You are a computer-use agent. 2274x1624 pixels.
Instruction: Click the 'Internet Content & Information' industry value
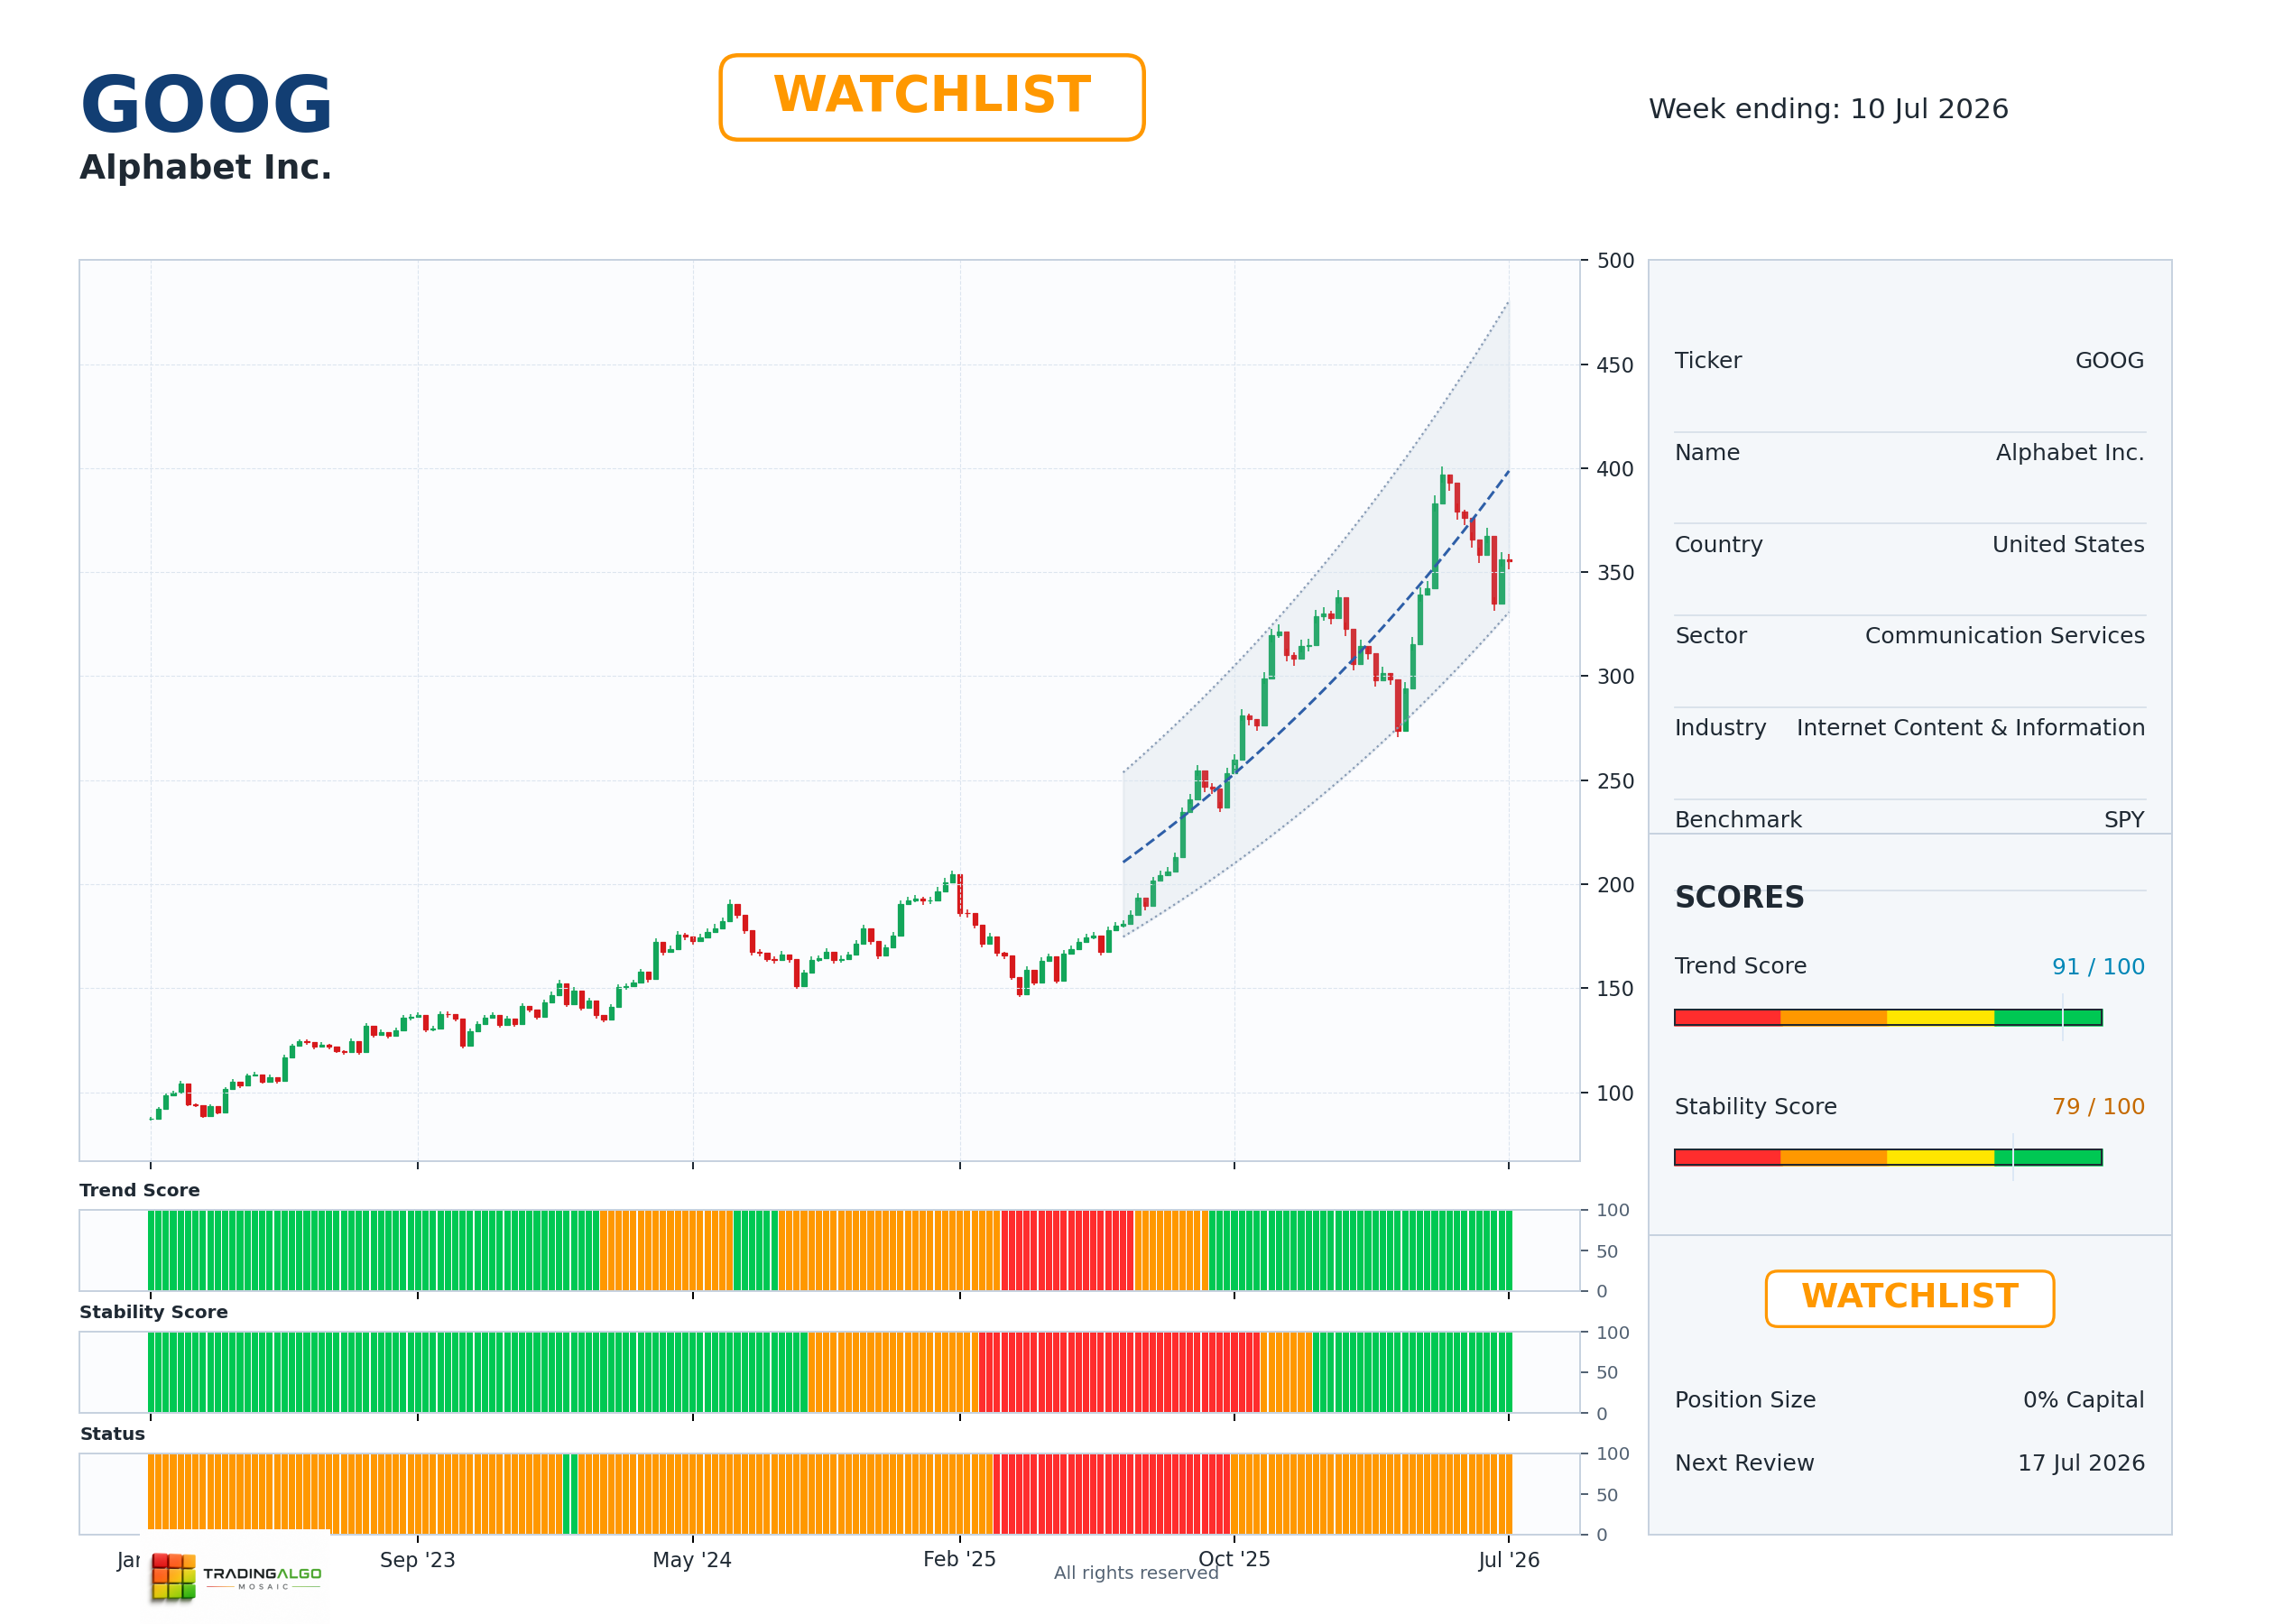tap(1970, 728)
